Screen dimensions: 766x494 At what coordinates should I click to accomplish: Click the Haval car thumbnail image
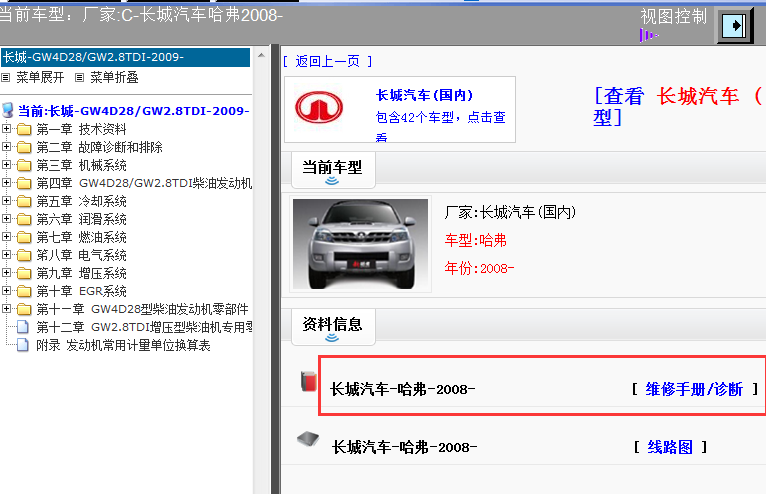(x=361, y=244)
